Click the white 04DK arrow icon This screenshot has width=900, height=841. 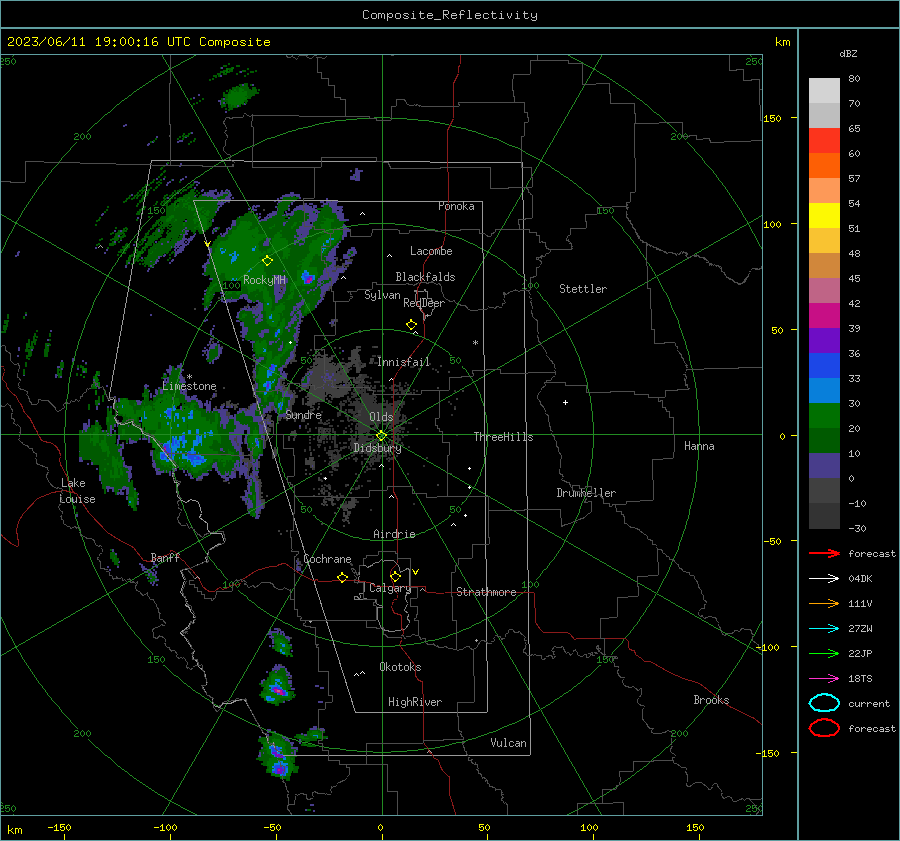[824, 579]
